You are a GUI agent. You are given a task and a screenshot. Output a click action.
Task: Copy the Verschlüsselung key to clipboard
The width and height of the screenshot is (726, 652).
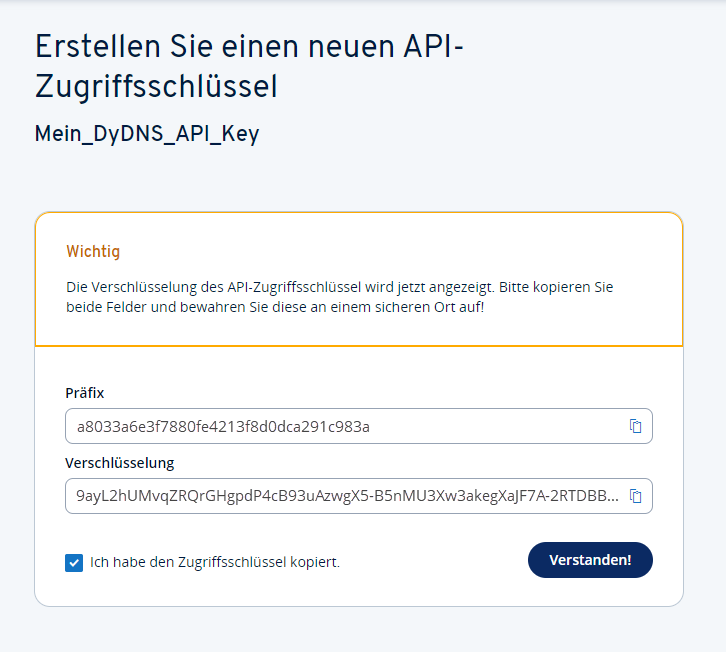point(635,496)
